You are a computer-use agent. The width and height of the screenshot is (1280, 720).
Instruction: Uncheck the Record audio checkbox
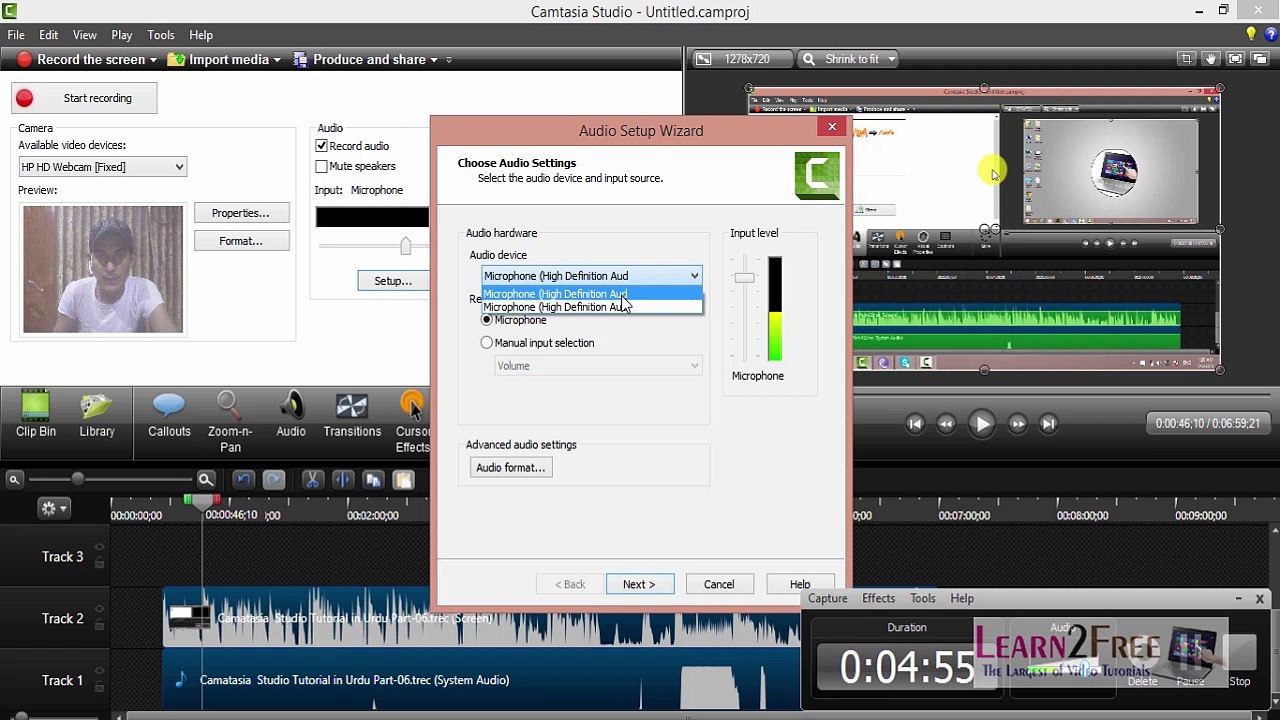(x=321, y=146)
